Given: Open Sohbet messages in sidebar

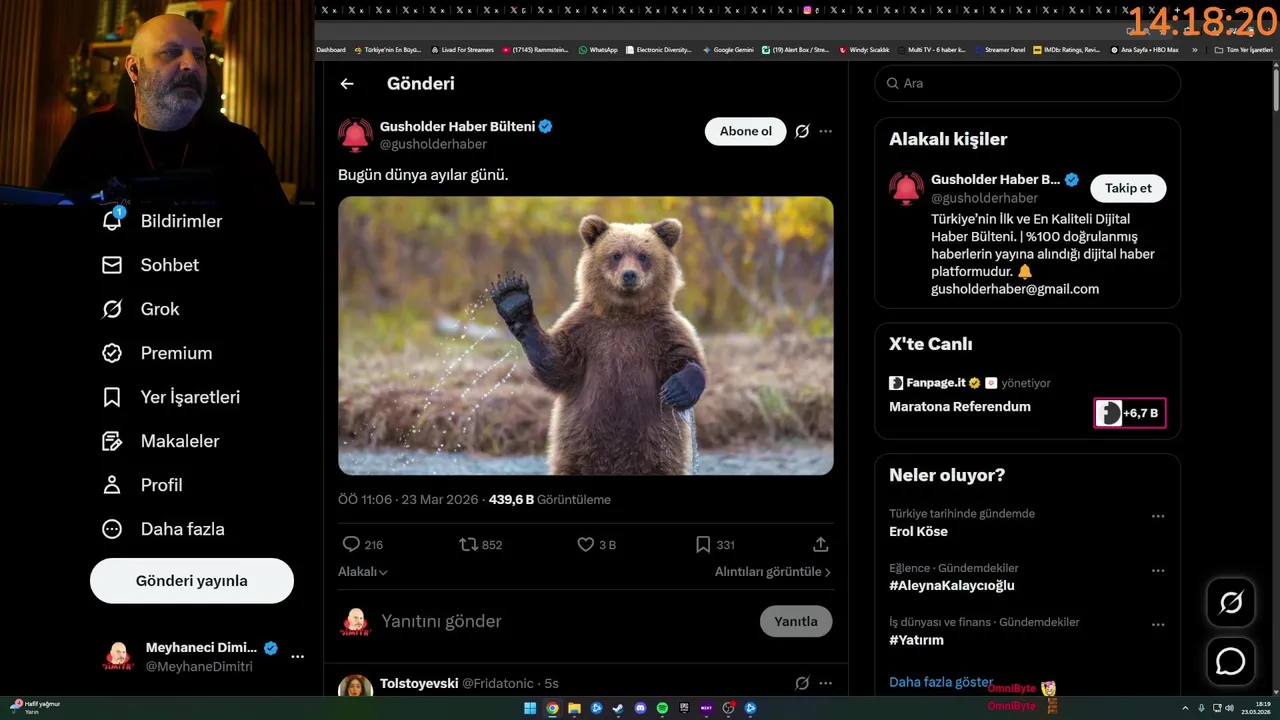Looking at the screenshot, I should click(x=150, y=265).
